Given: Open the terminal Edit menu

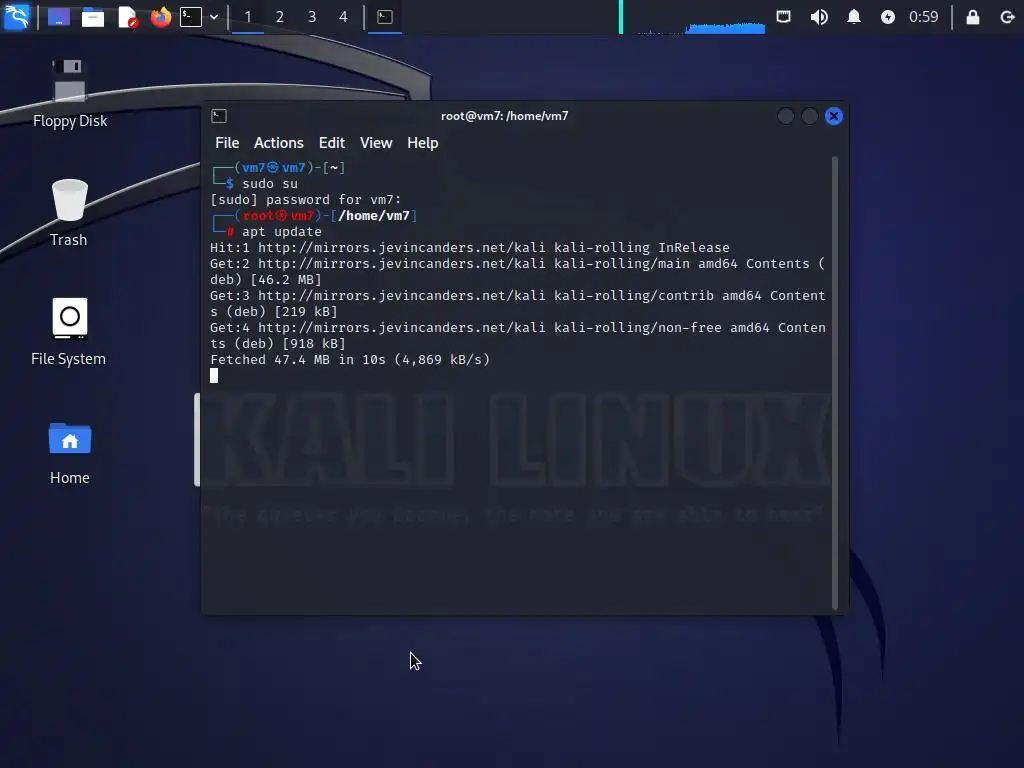Looking at the screenshot, I should pyautogui.click(x=332, y=143).
